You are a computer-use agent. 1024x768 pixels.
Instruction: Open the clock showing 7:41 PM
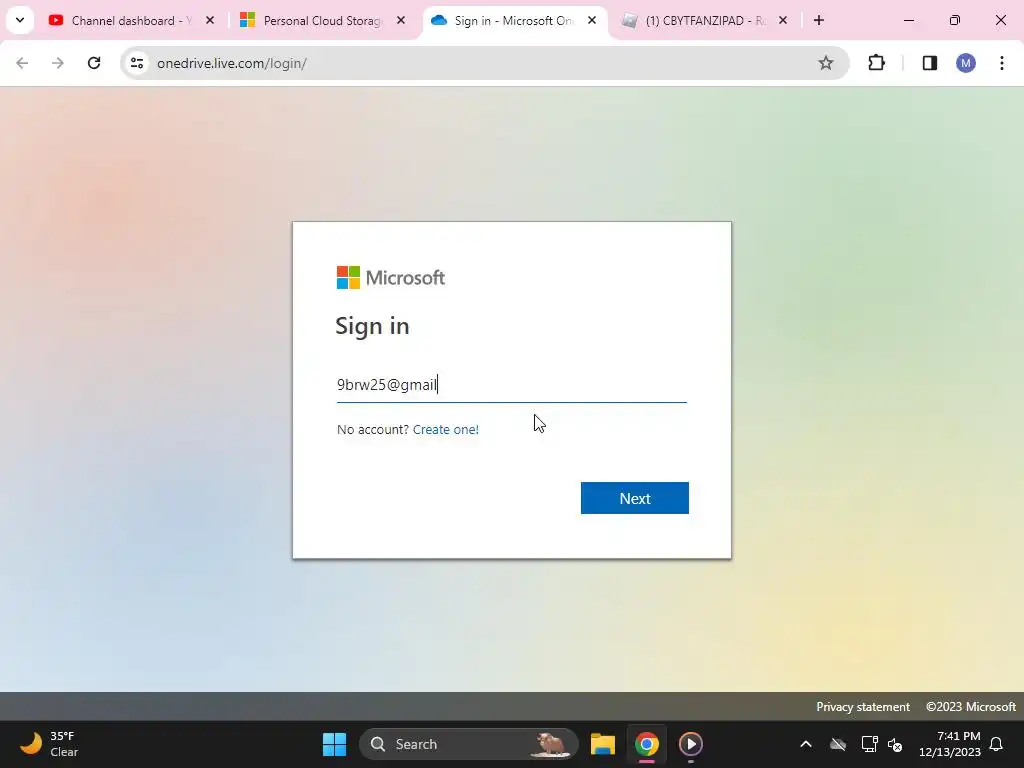(950, 744)
